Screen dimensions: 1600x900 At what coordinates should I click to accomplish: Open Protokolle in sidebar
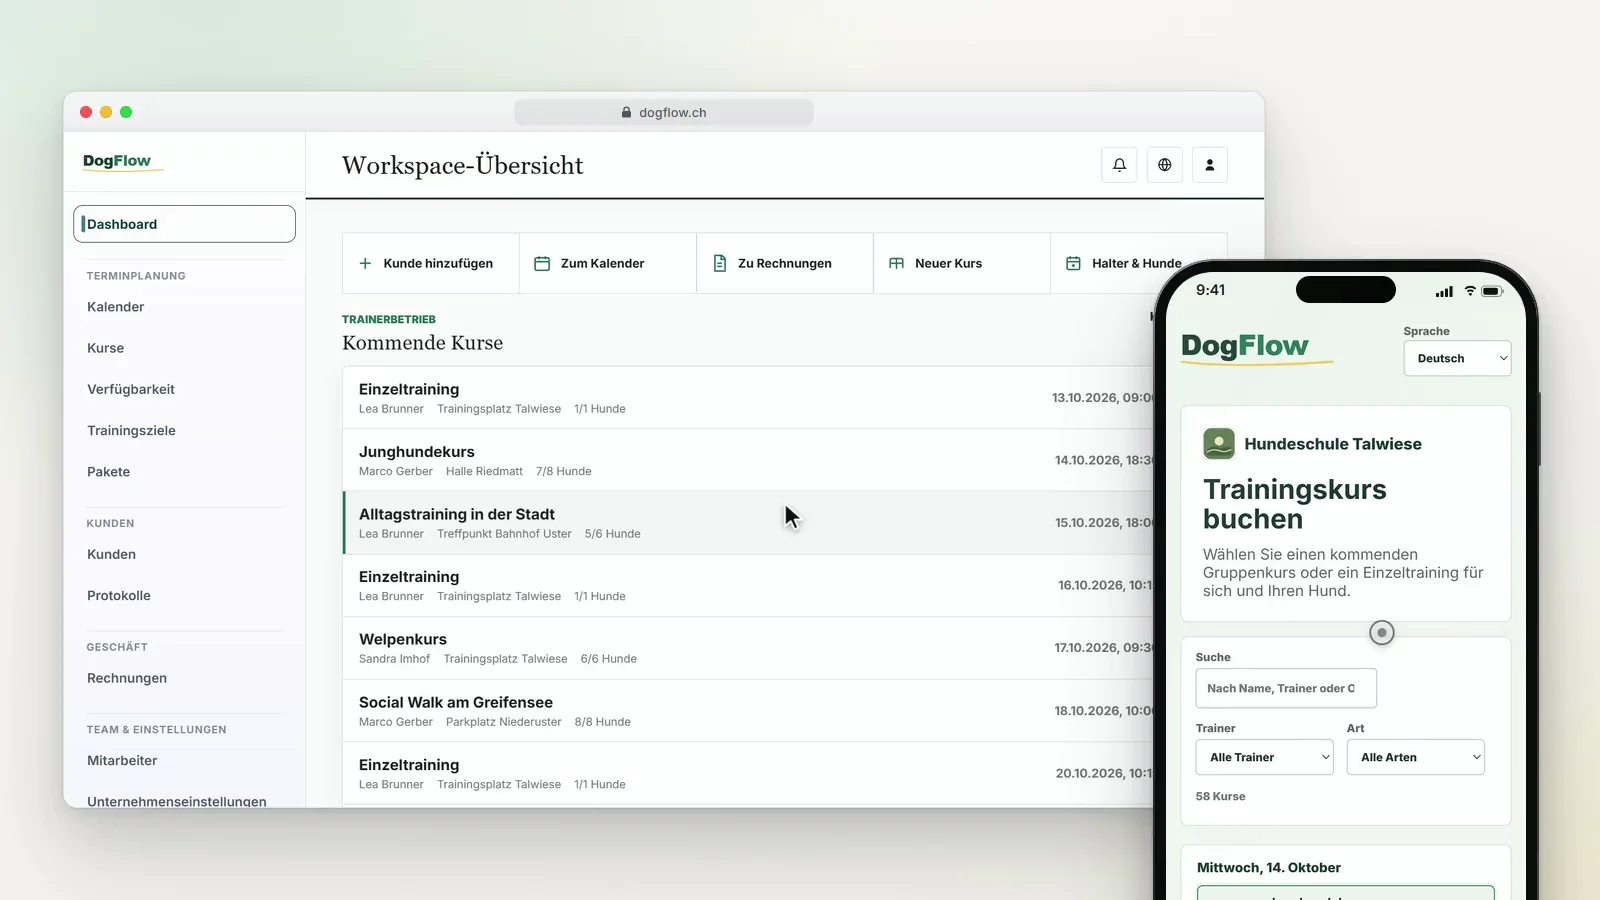coord(119,596)
